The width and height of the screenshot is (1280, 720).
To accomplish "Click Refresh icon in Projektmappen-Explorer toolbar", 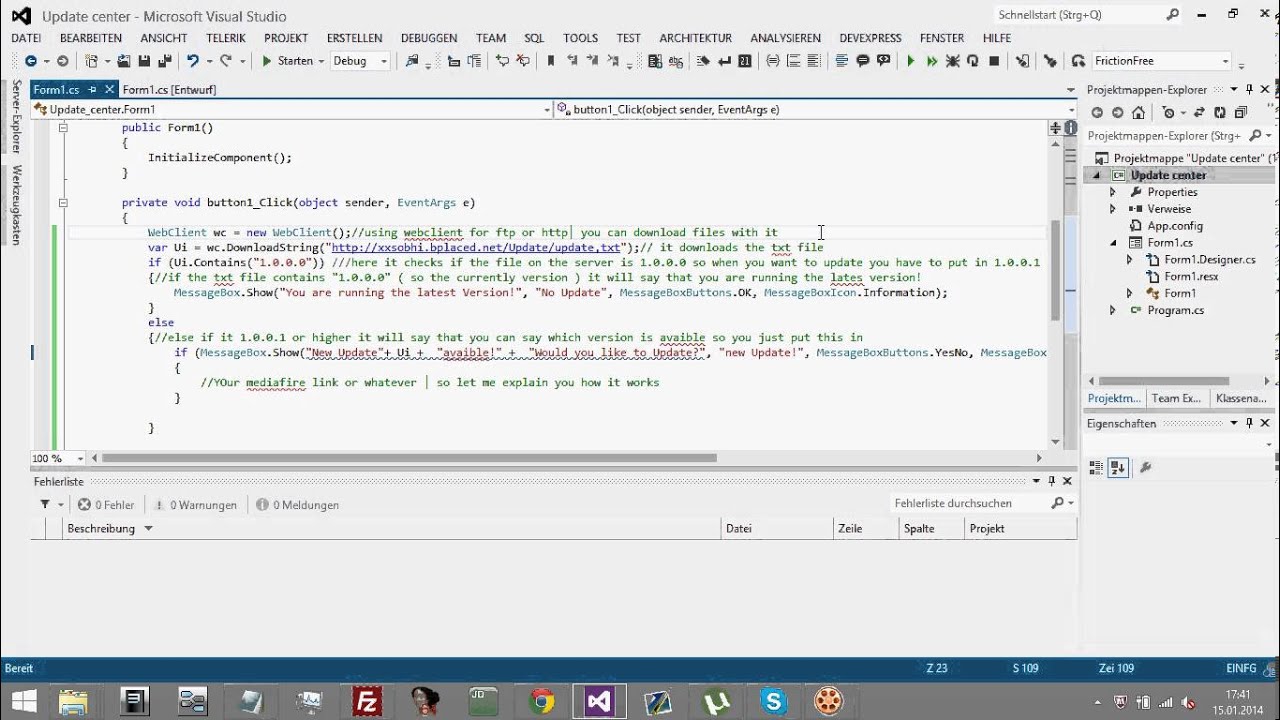I will [1219, 113].
